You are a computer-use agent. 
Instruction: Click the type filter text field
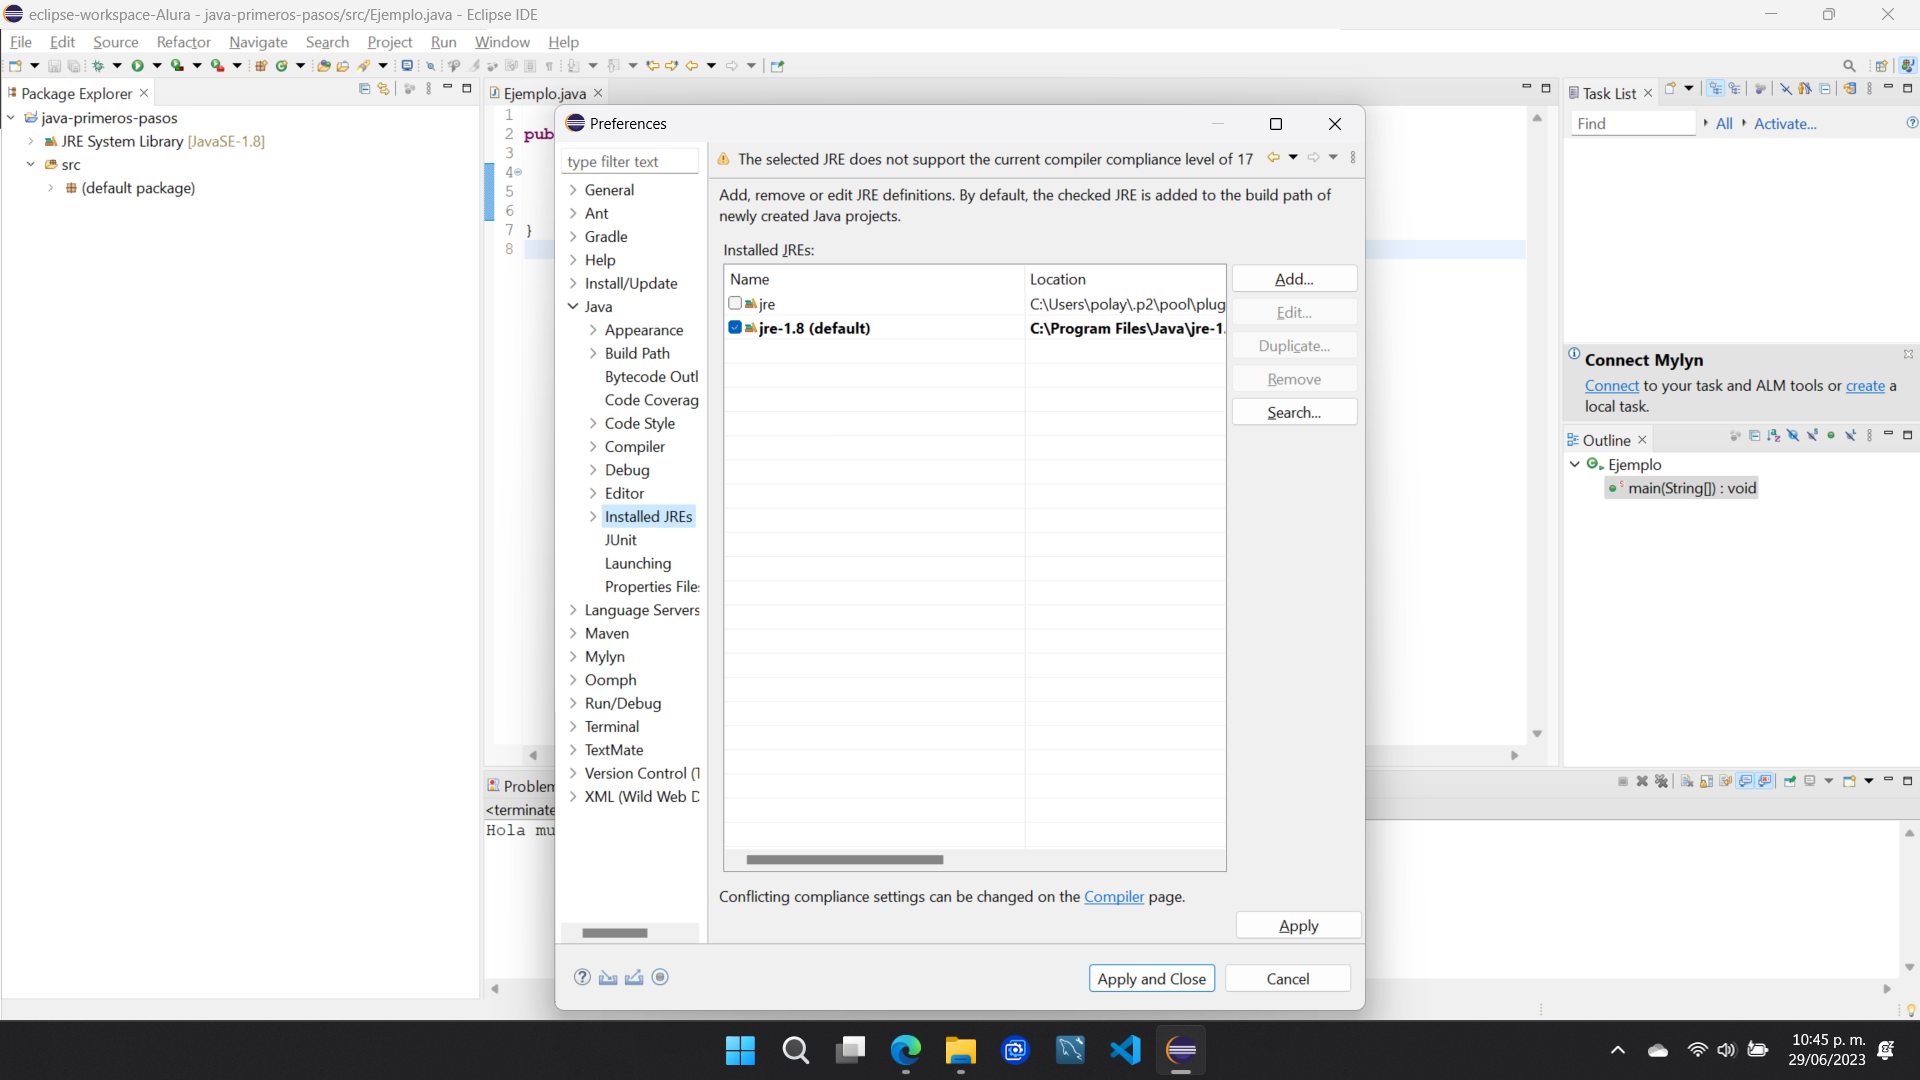630,162
